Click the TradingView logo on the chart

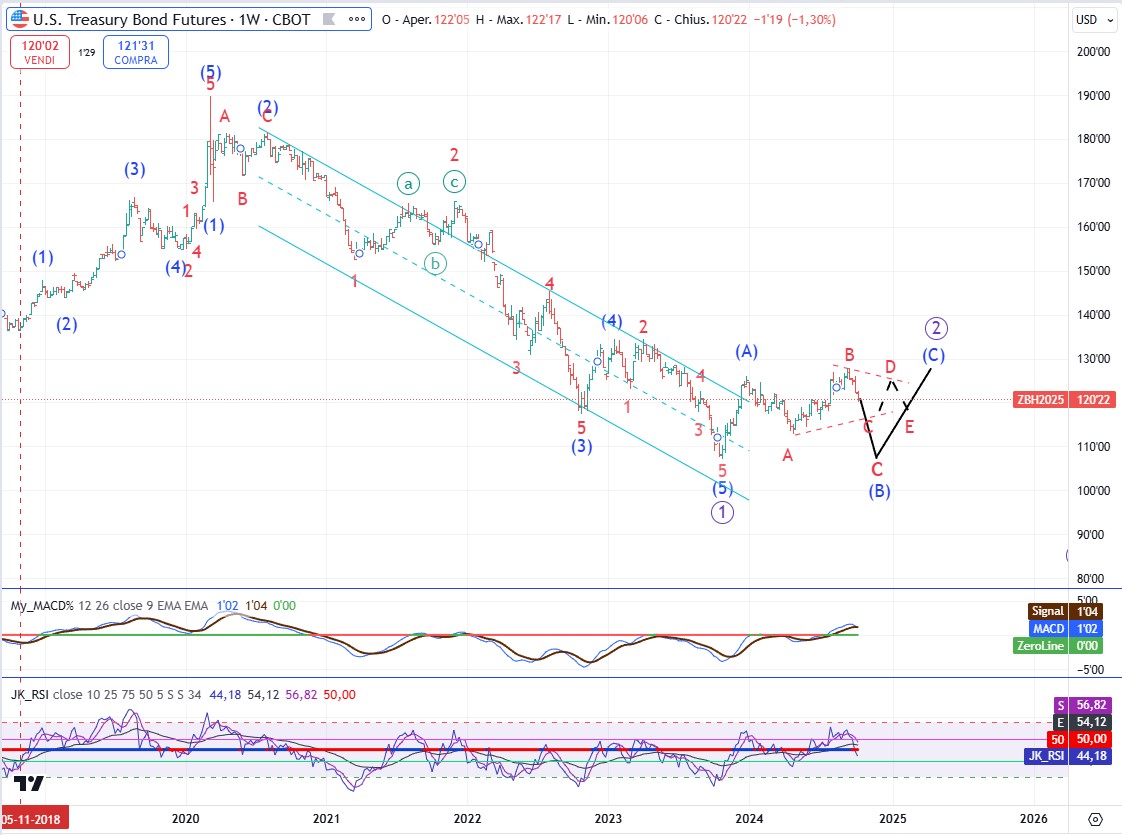29,783
